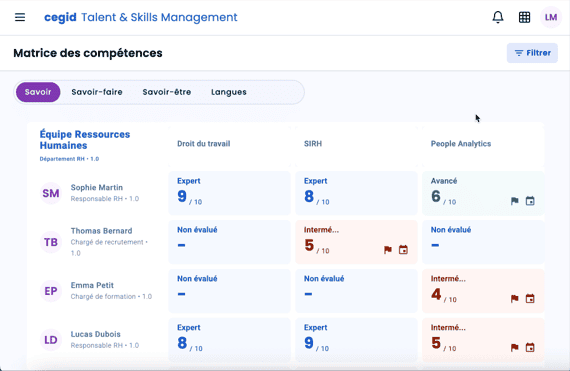Switch to the Savoir-faire tab

tap(97, 92)
